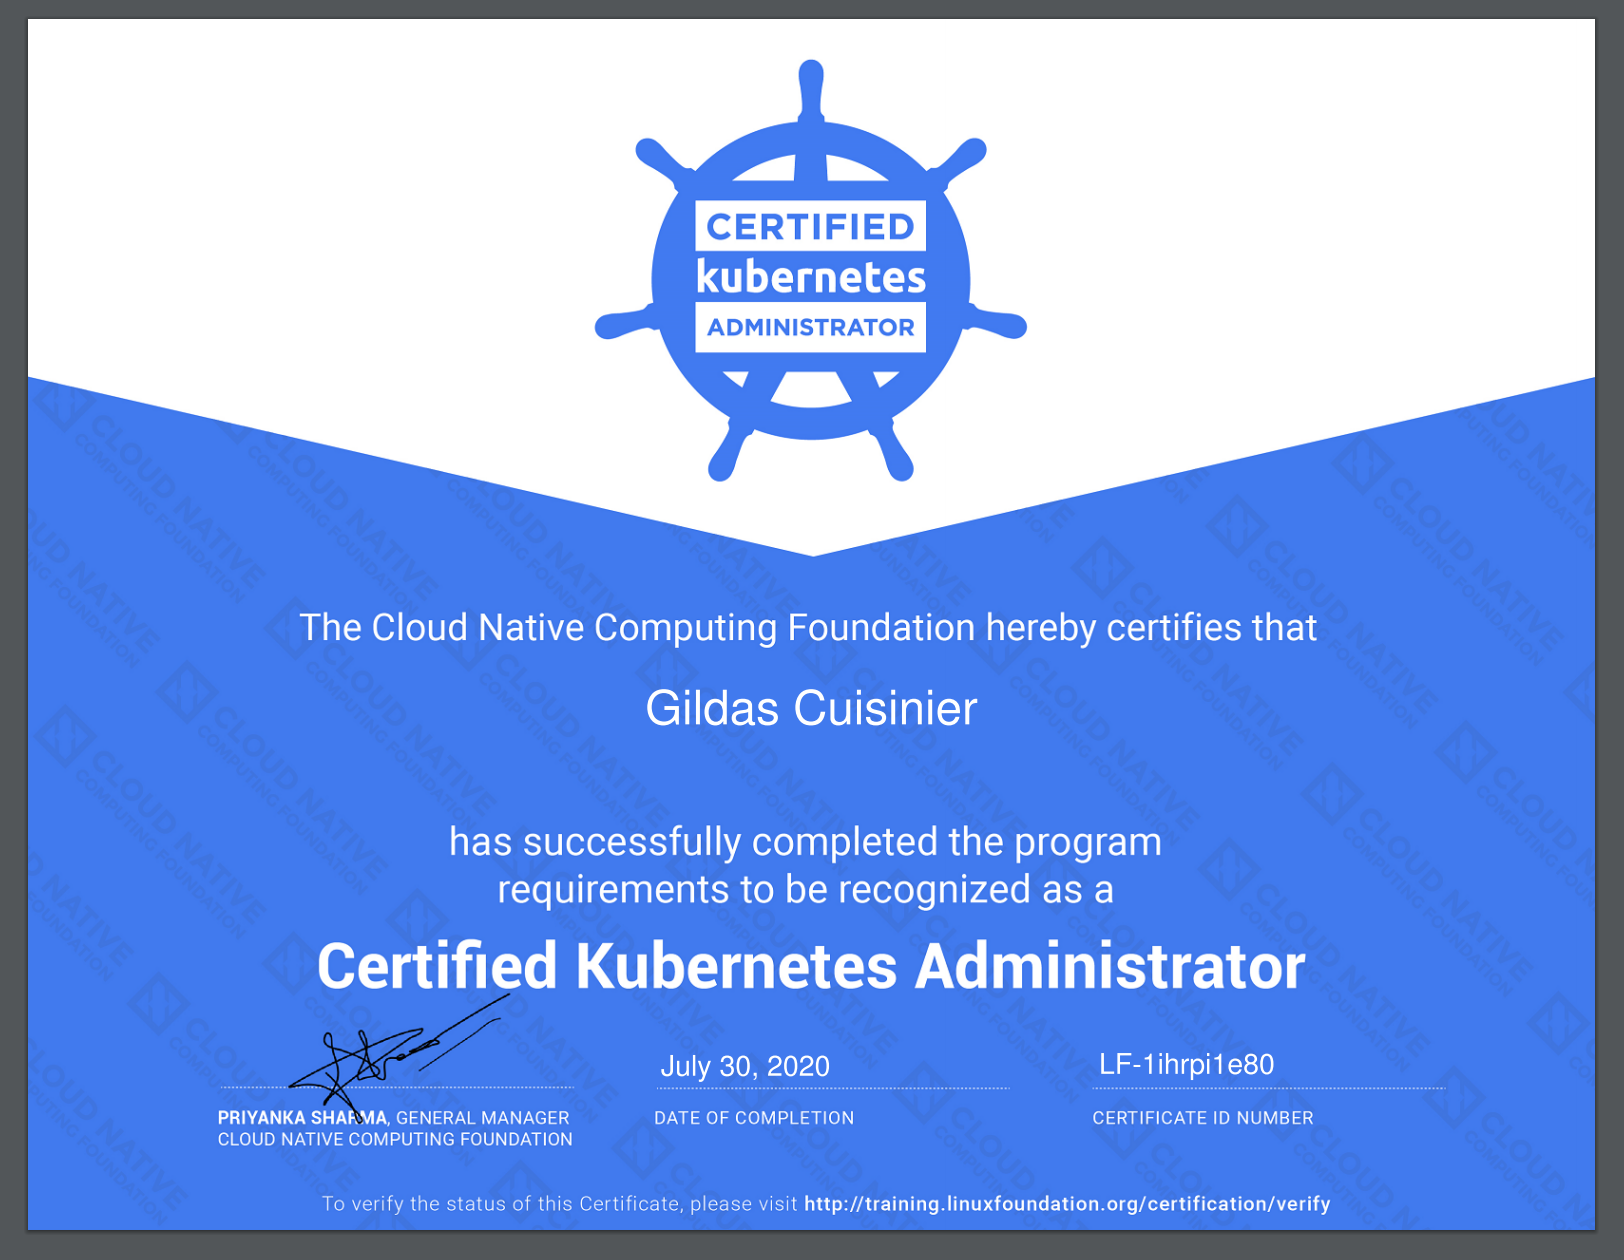Click the DATE OF COMPLETION label
1624x1260 pixels.
tap(754, 1118)
